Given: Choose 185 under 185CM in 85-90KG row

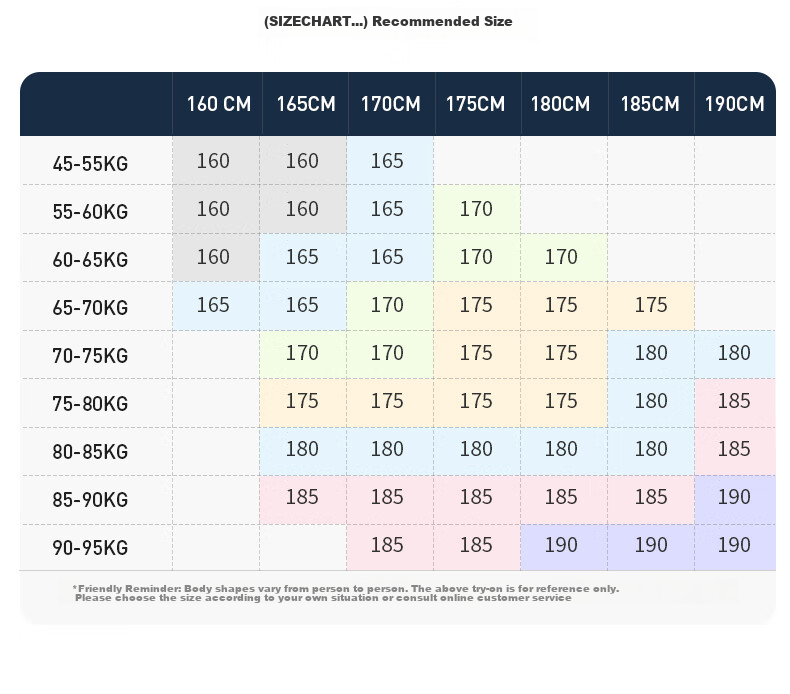Looking at the screenshot, I should [x=650, y=497].
